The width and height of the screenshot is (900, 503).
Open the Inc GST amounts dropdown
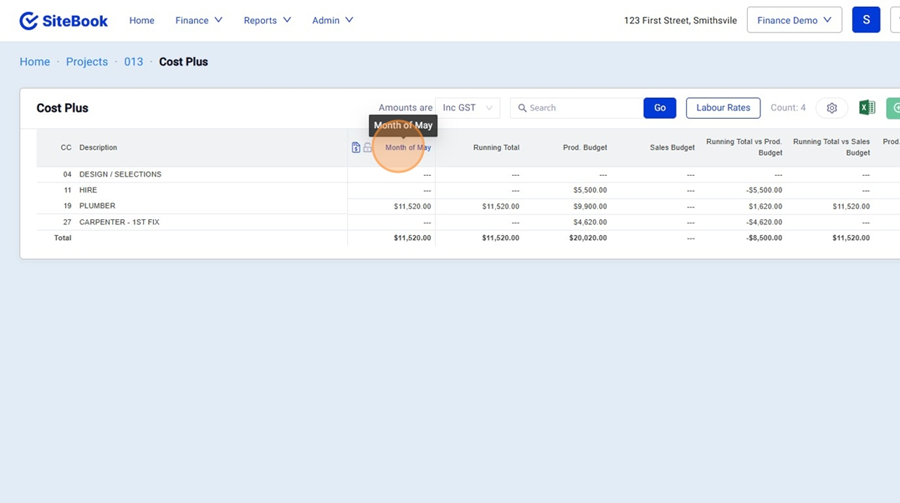468,108
